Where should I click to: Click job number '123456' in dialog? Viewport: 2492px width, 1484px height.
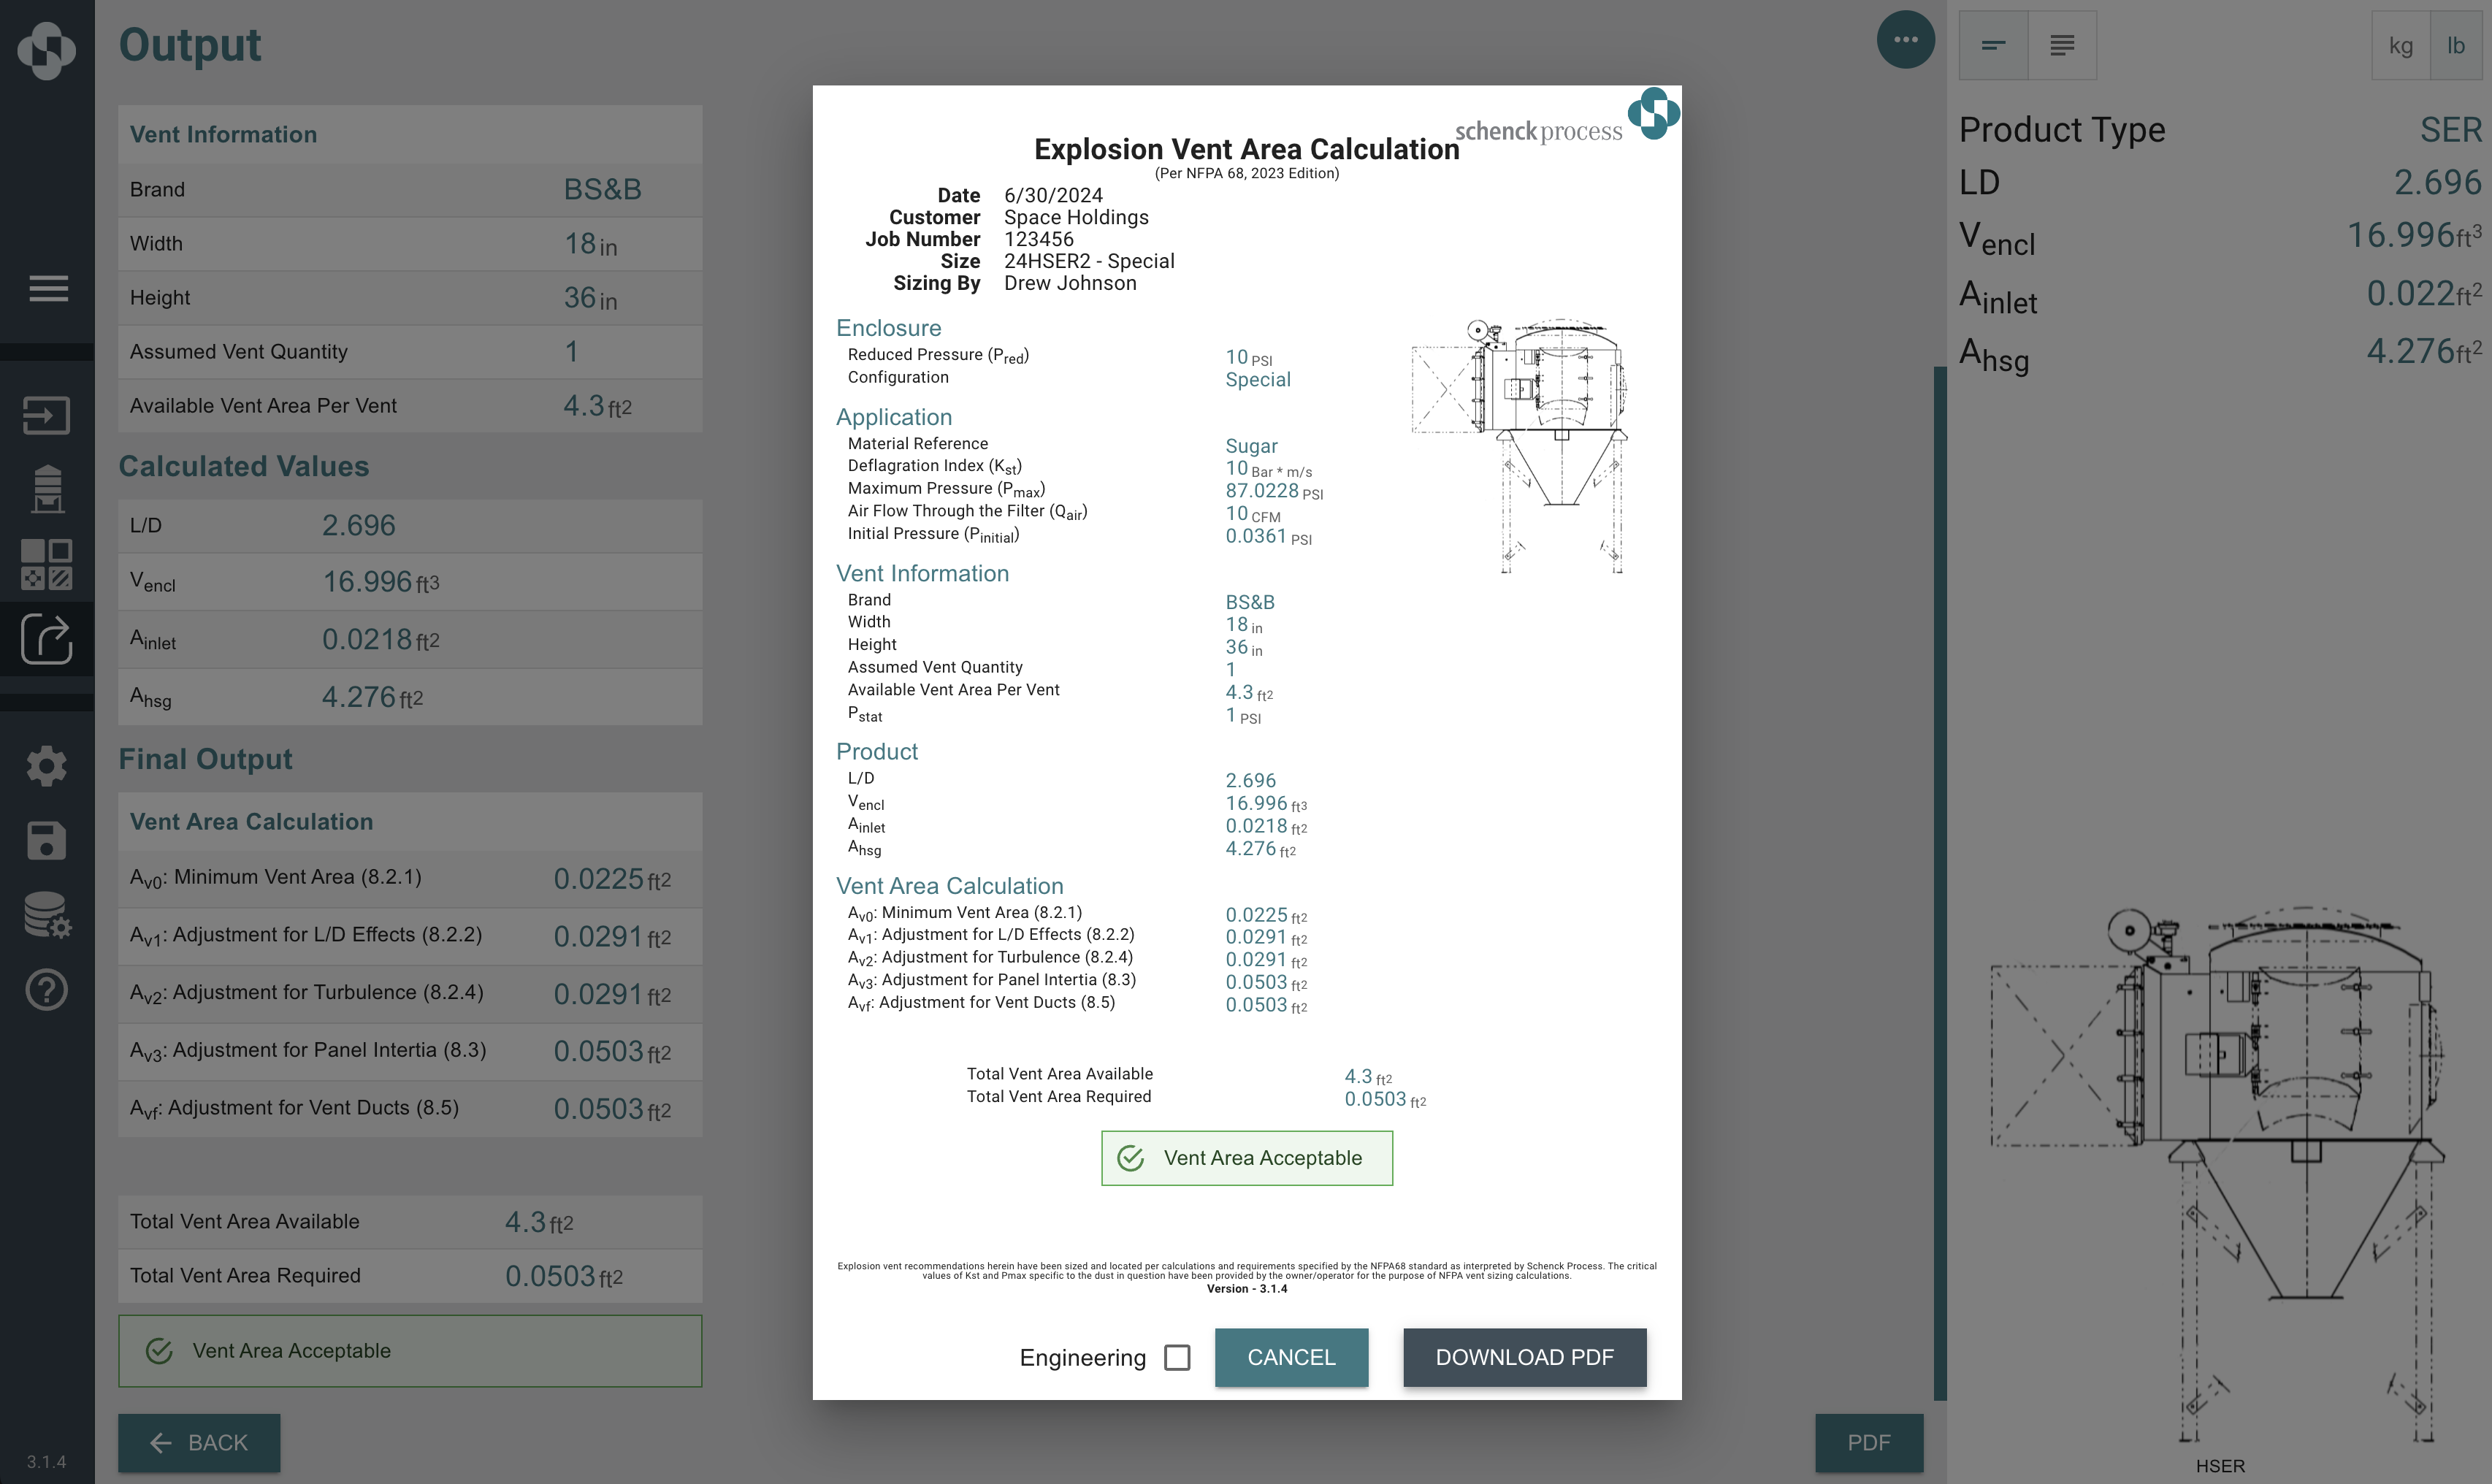click(1039, 239)
